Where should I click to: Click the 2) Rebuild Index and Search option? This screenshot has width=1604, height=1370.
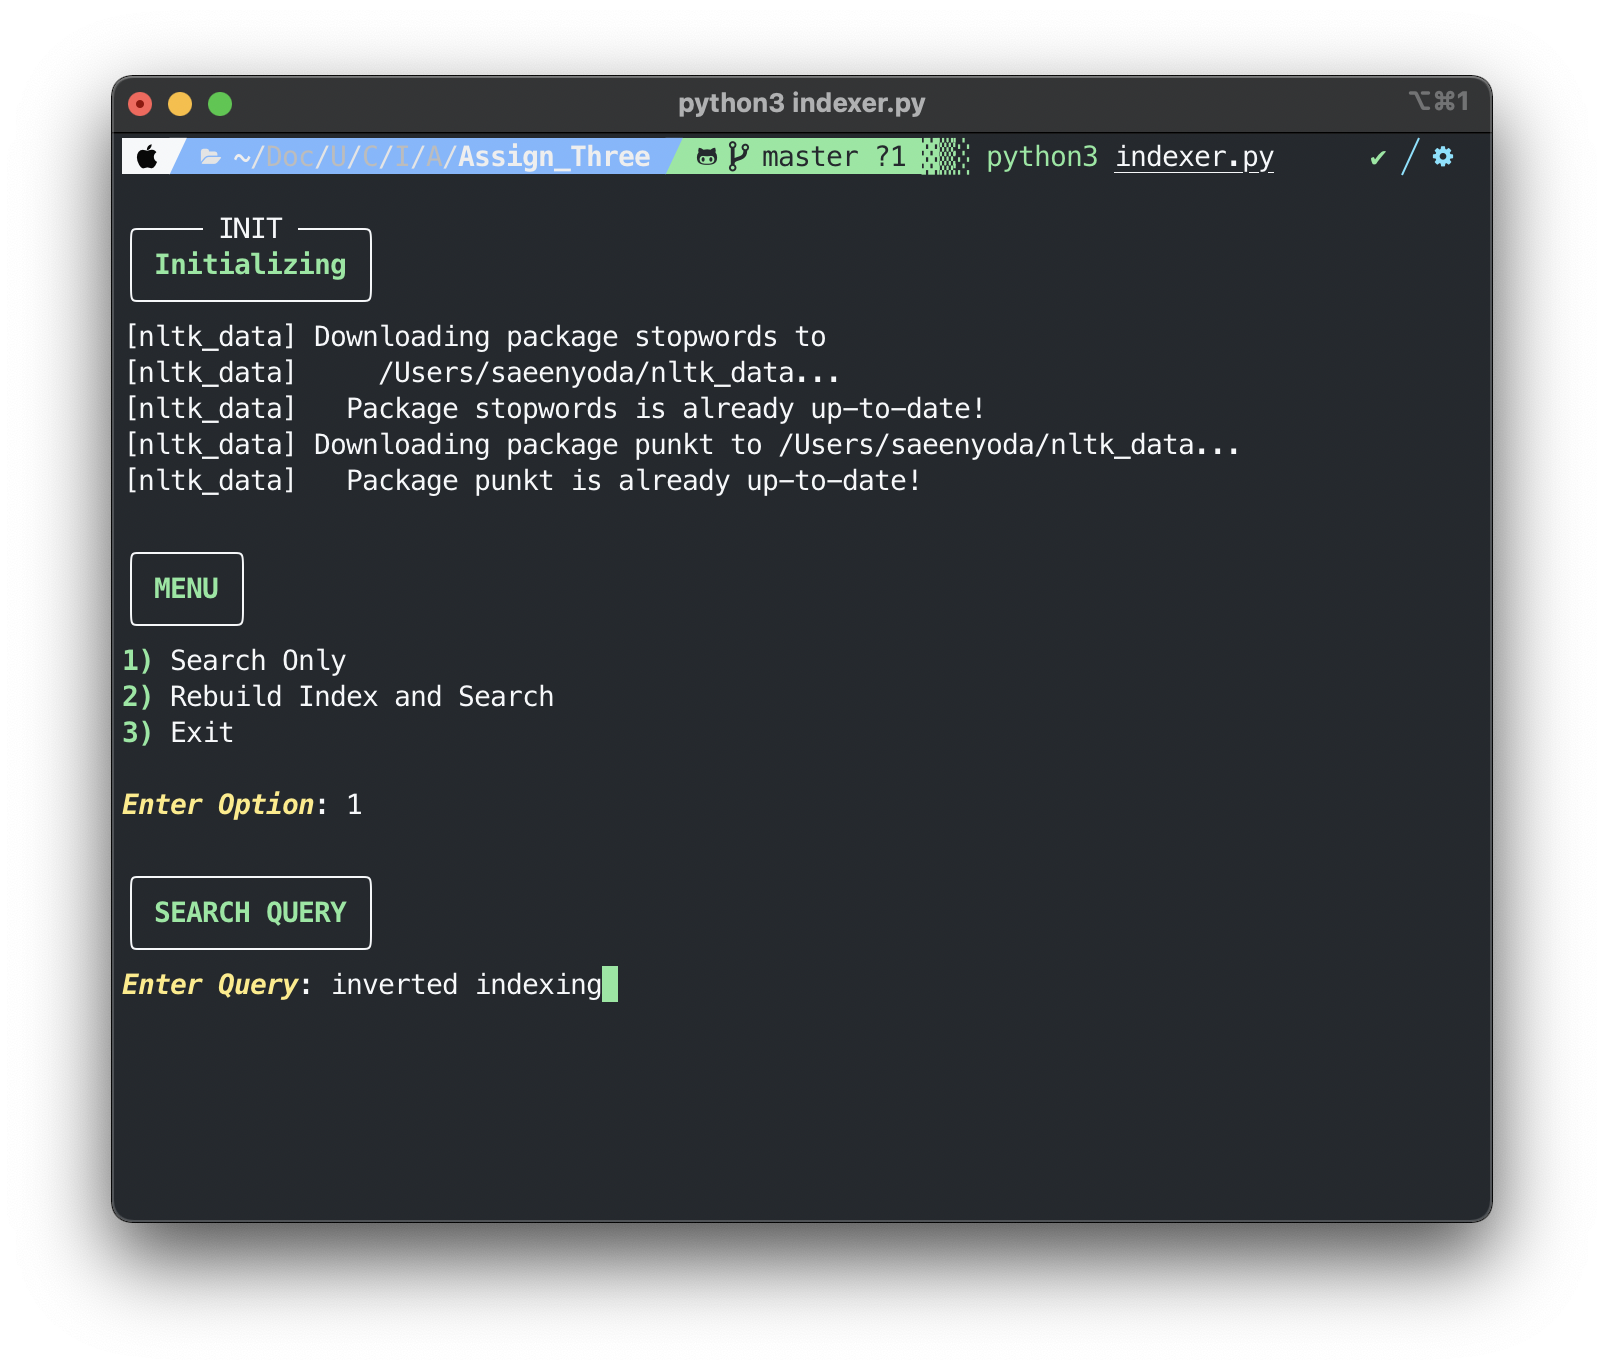pos(338,697)
